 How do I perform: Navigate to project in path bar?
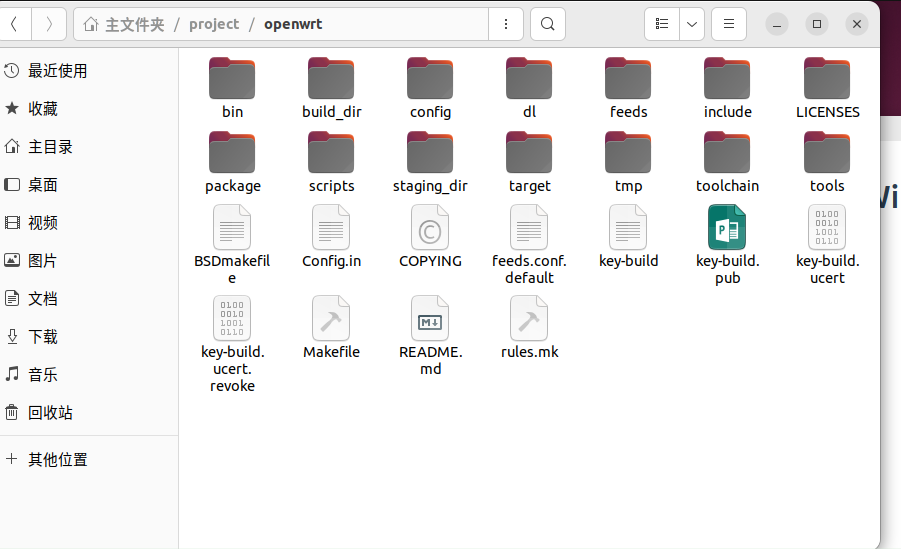(x=214, y=24)
